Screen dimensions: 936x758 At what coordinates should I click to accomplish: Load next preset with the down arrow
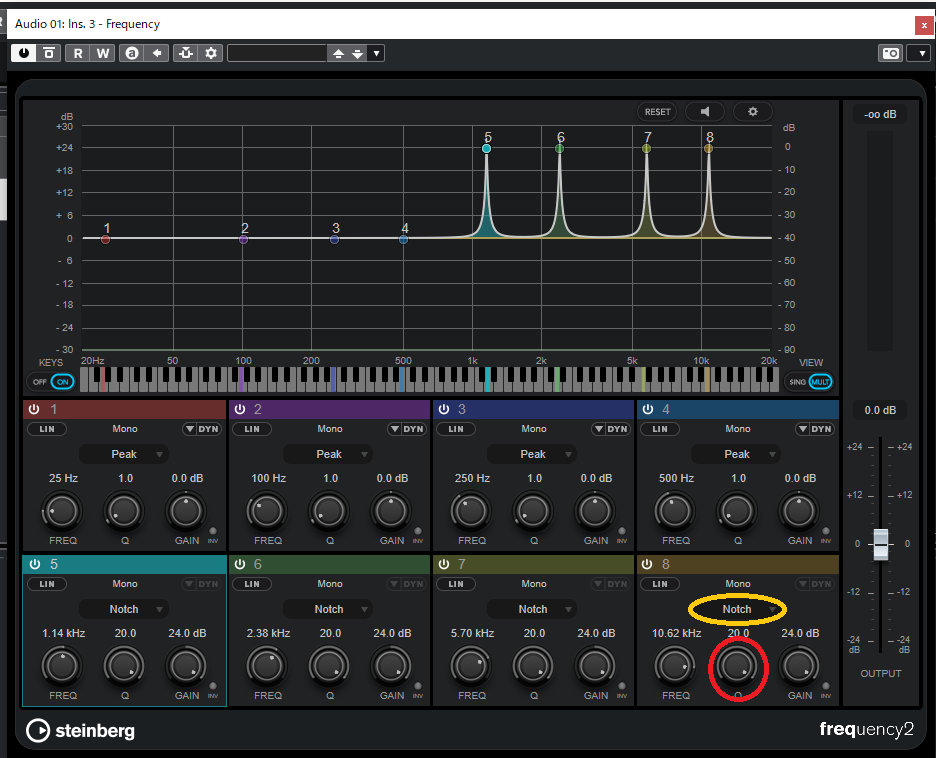click(x=358, y=54)
